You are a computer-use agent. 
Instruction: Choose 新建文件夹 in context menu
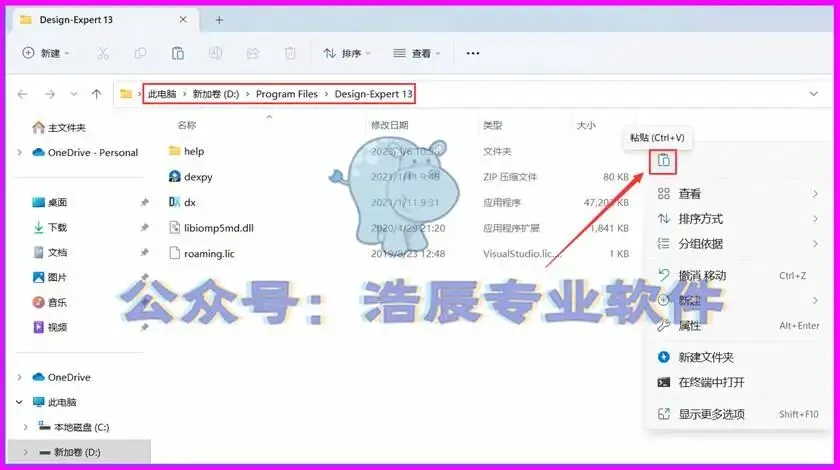(738, 357)
